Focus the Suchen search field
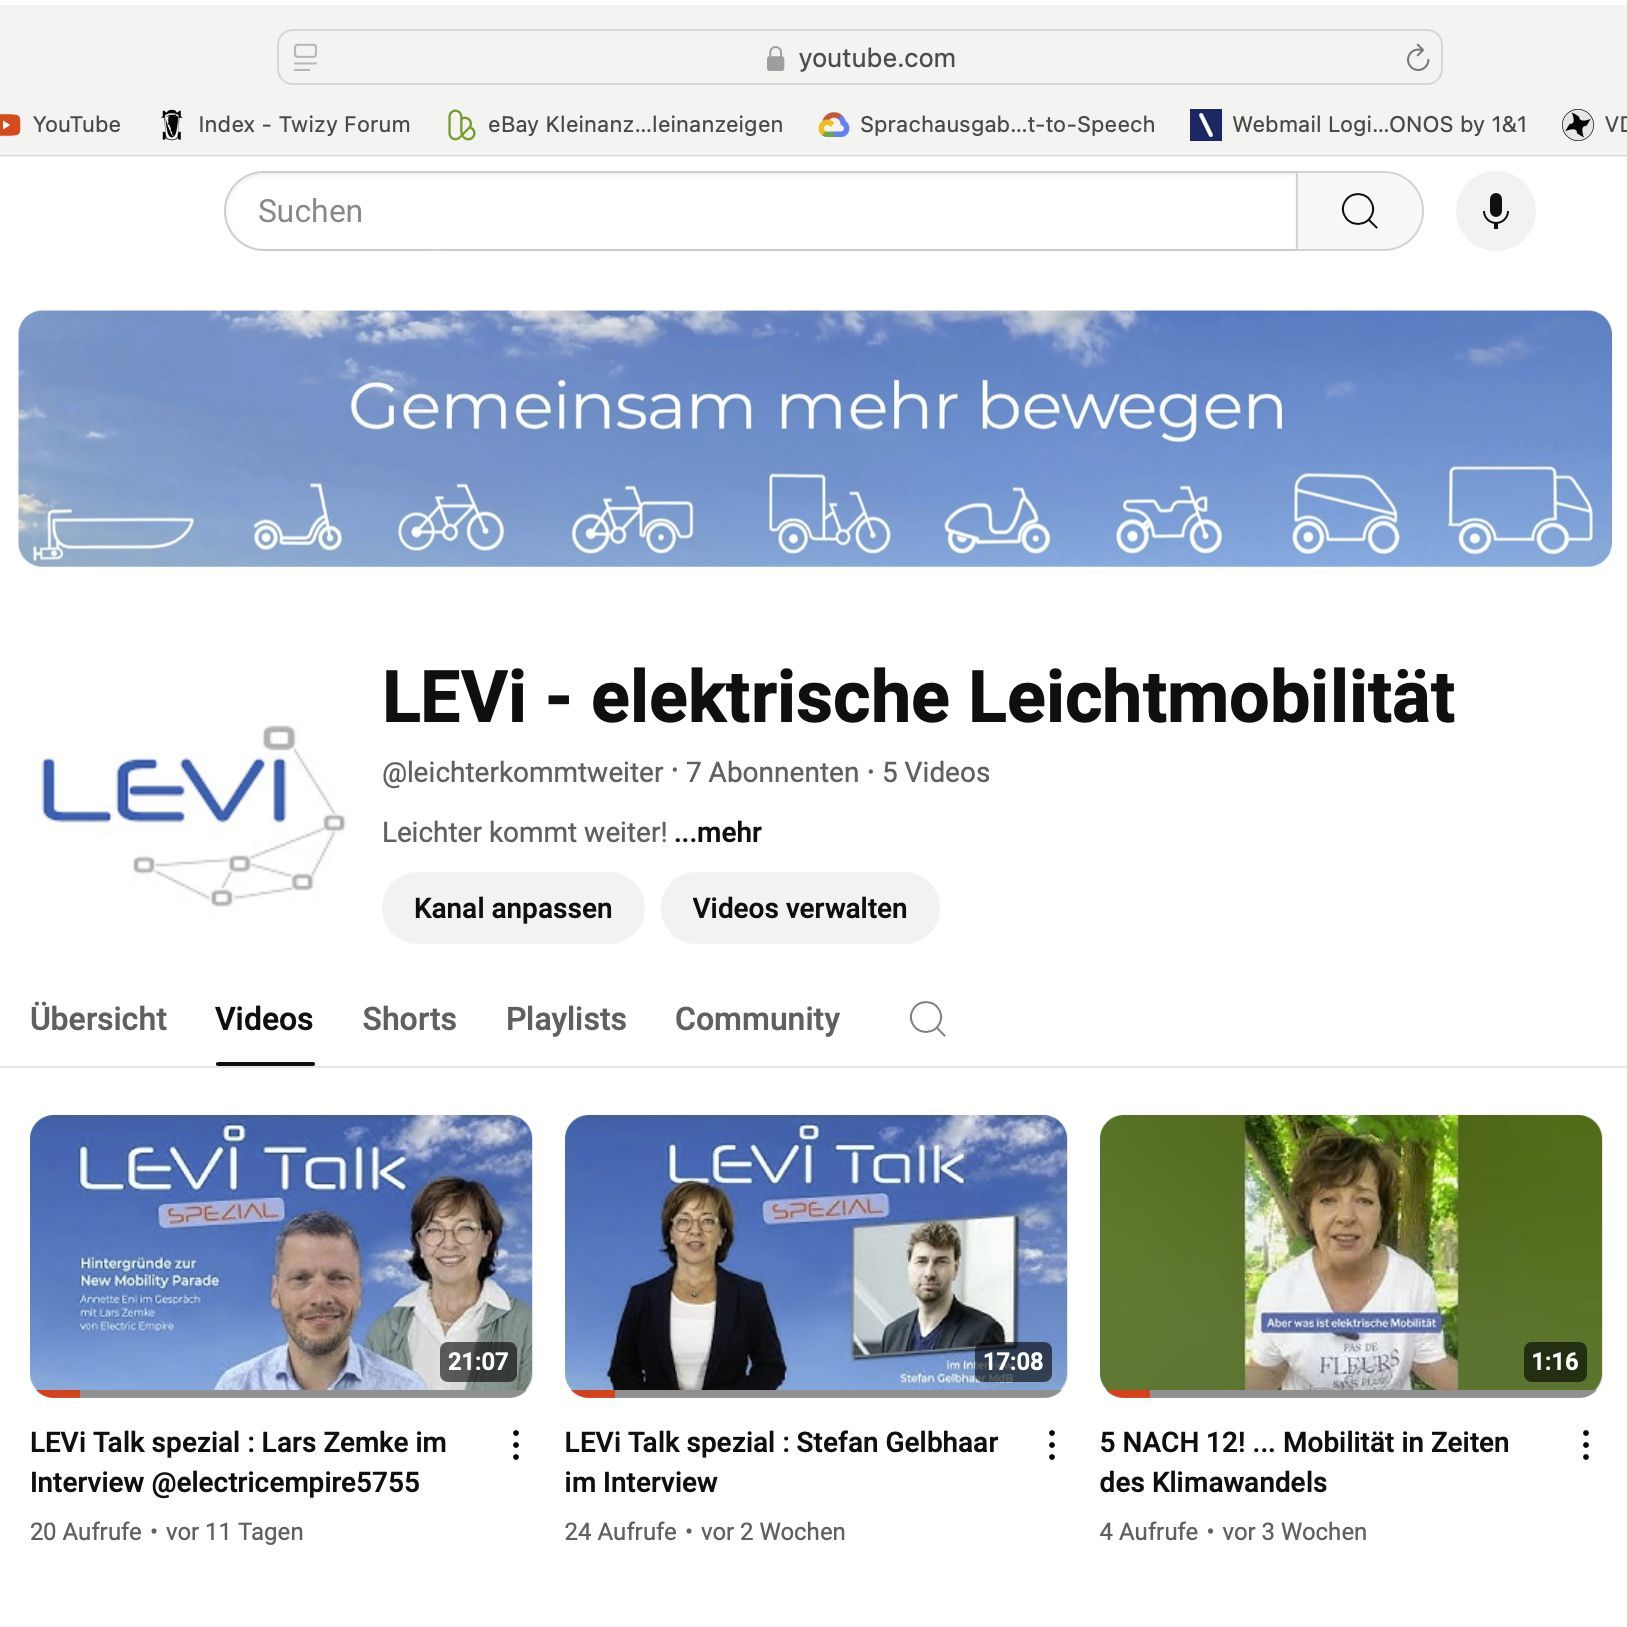 pyautogui.click(x=761, y=211)
